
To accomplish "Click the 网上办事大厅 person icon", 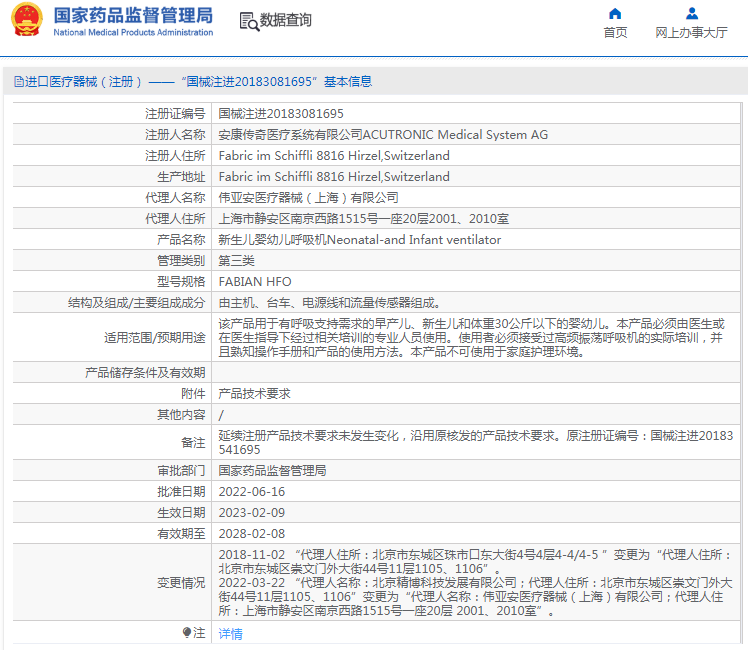I will coord(691,13).
